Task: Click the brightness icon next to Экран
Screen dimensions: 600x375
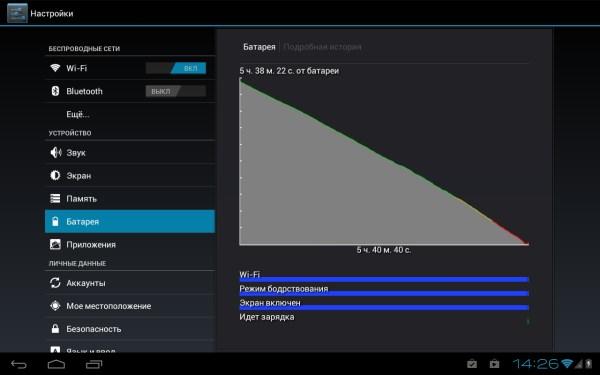Action: [55, 175]
